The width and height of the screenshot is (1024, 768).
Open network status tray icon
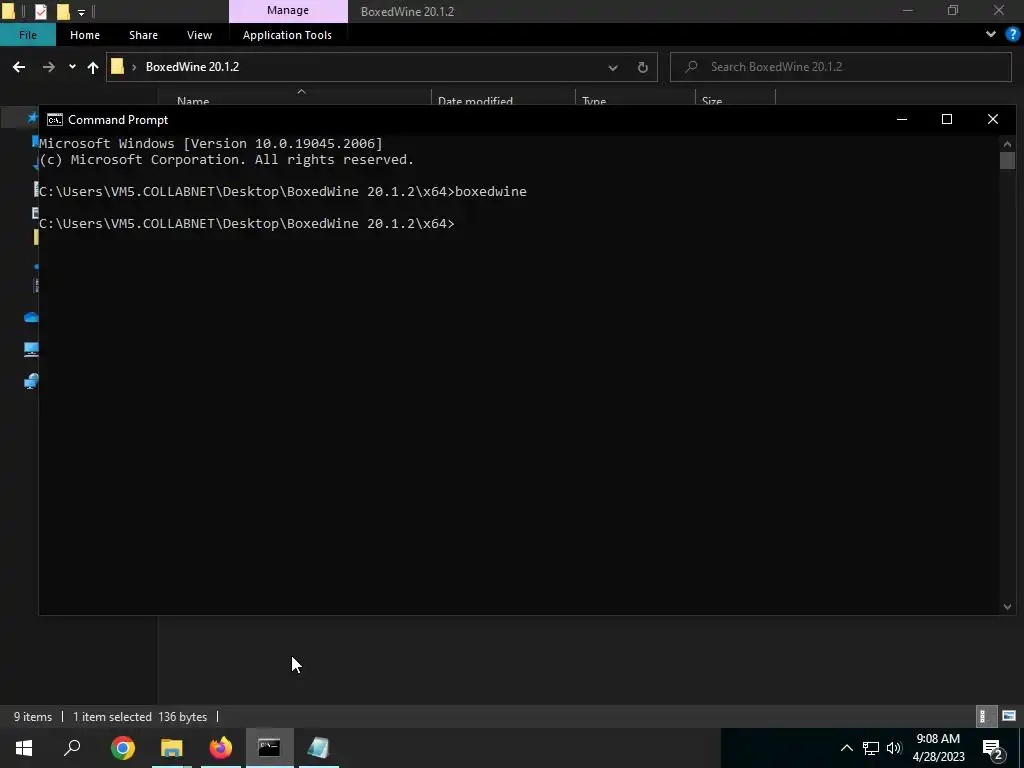pyautogui.click(x=871, y=748)
